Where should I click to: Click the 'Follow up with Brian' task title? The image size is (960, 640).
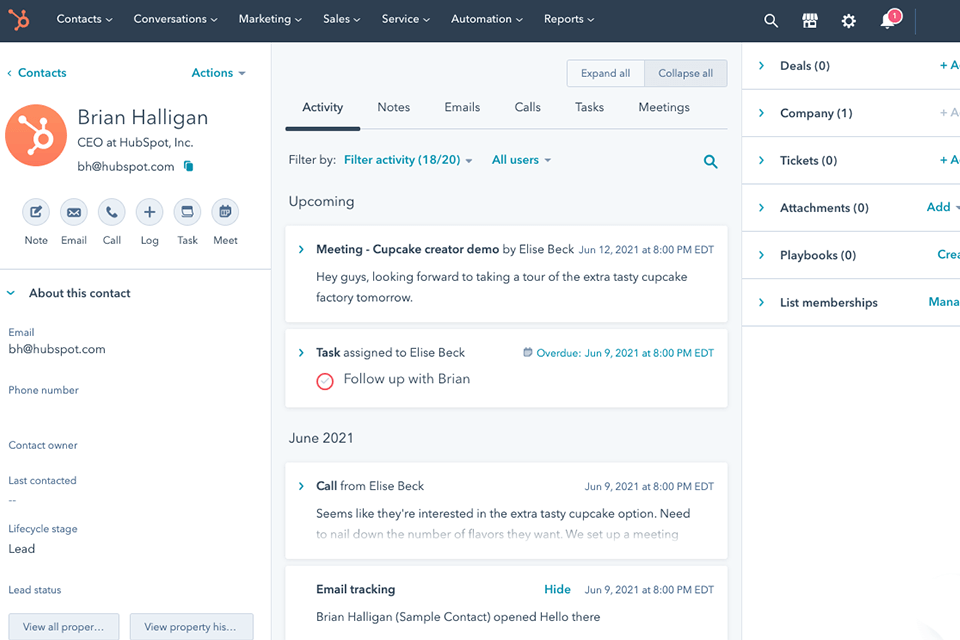(x=407, y=379)
